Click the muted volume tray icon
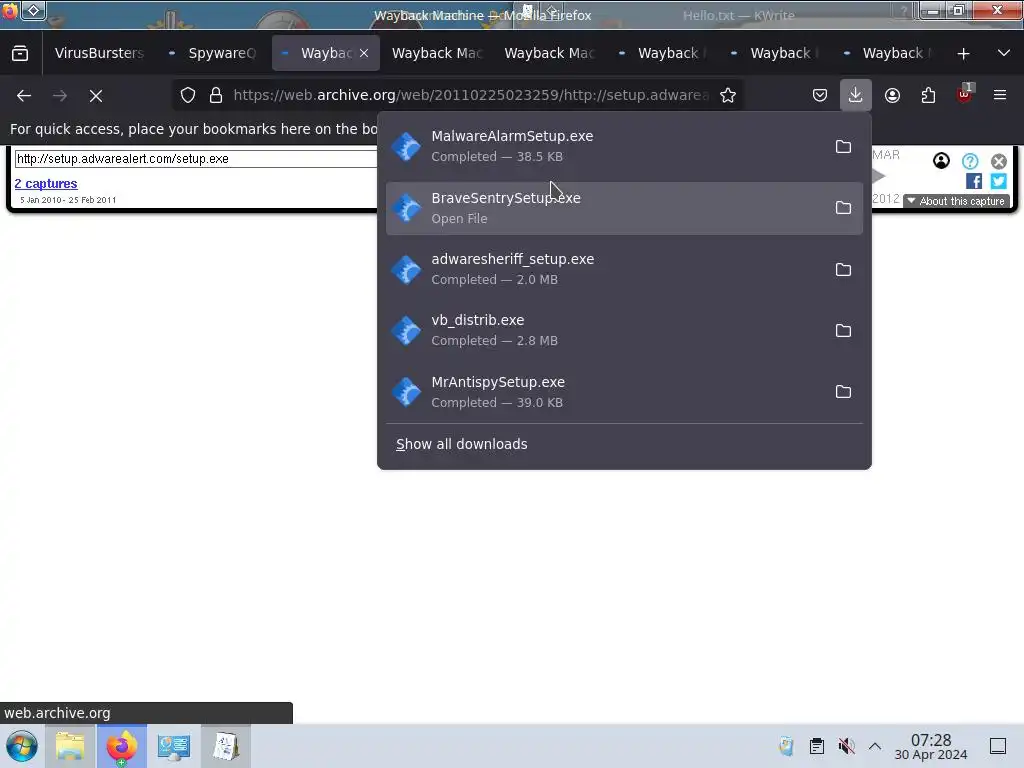The width and height of the screenshot is (1024, 768). pyautogui.click(x=846, y=746)
